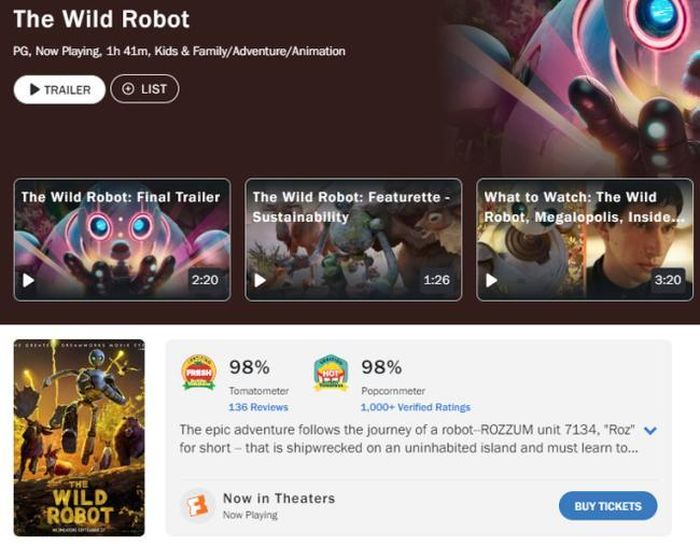700x560 pixels.
Task: Watch the movie with TRAILER button
Action: coord(59,90)
